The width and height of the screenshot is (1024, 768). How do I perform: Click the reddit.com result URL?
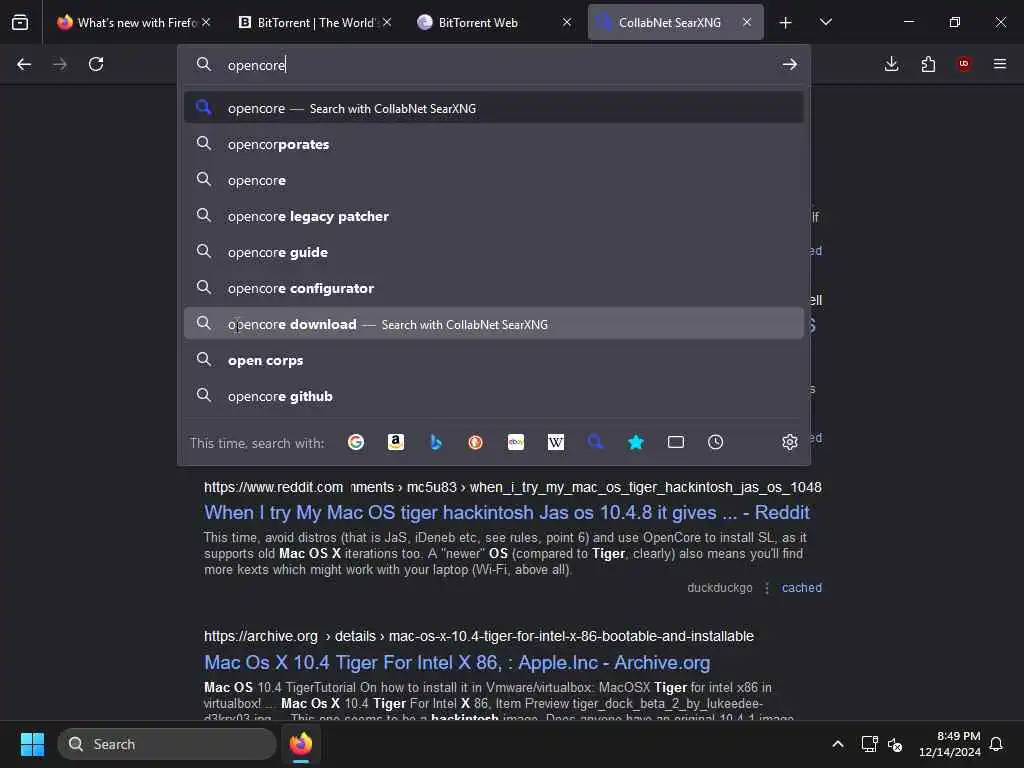click(513, 487)
